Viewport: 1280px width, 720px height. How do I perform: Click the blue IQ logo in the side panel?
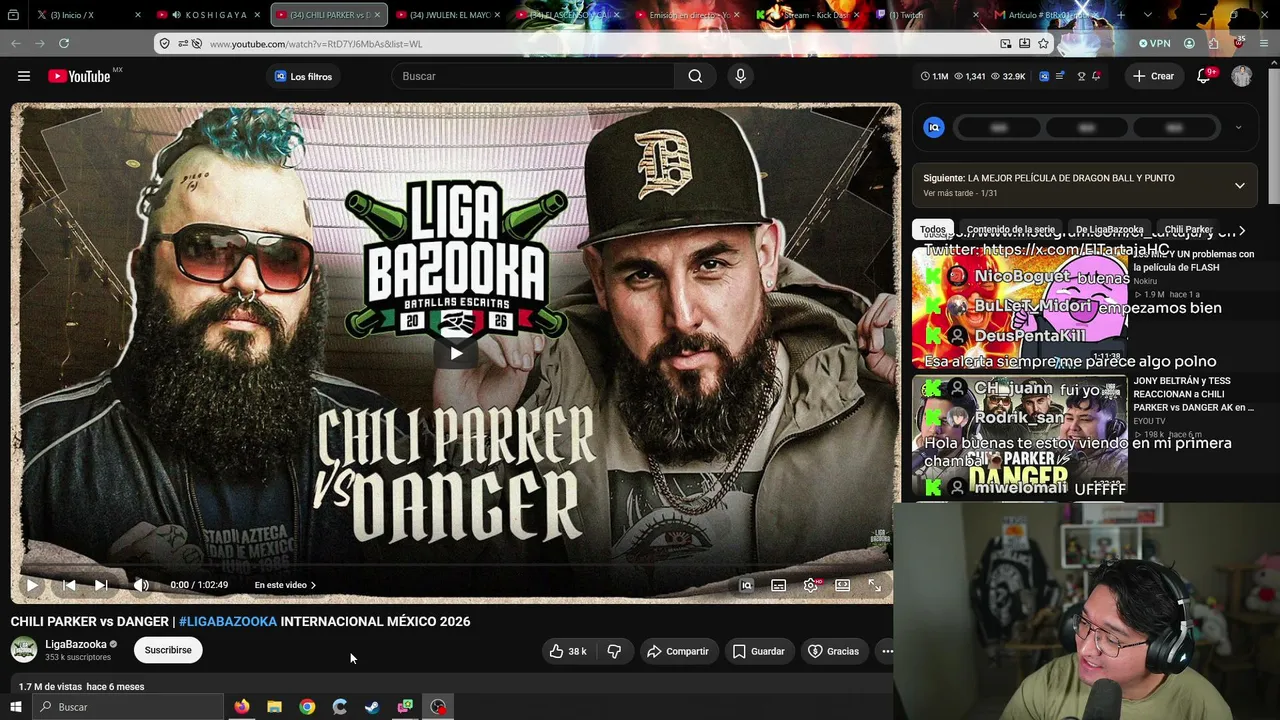pyautogui.click(x=934, y=127)
